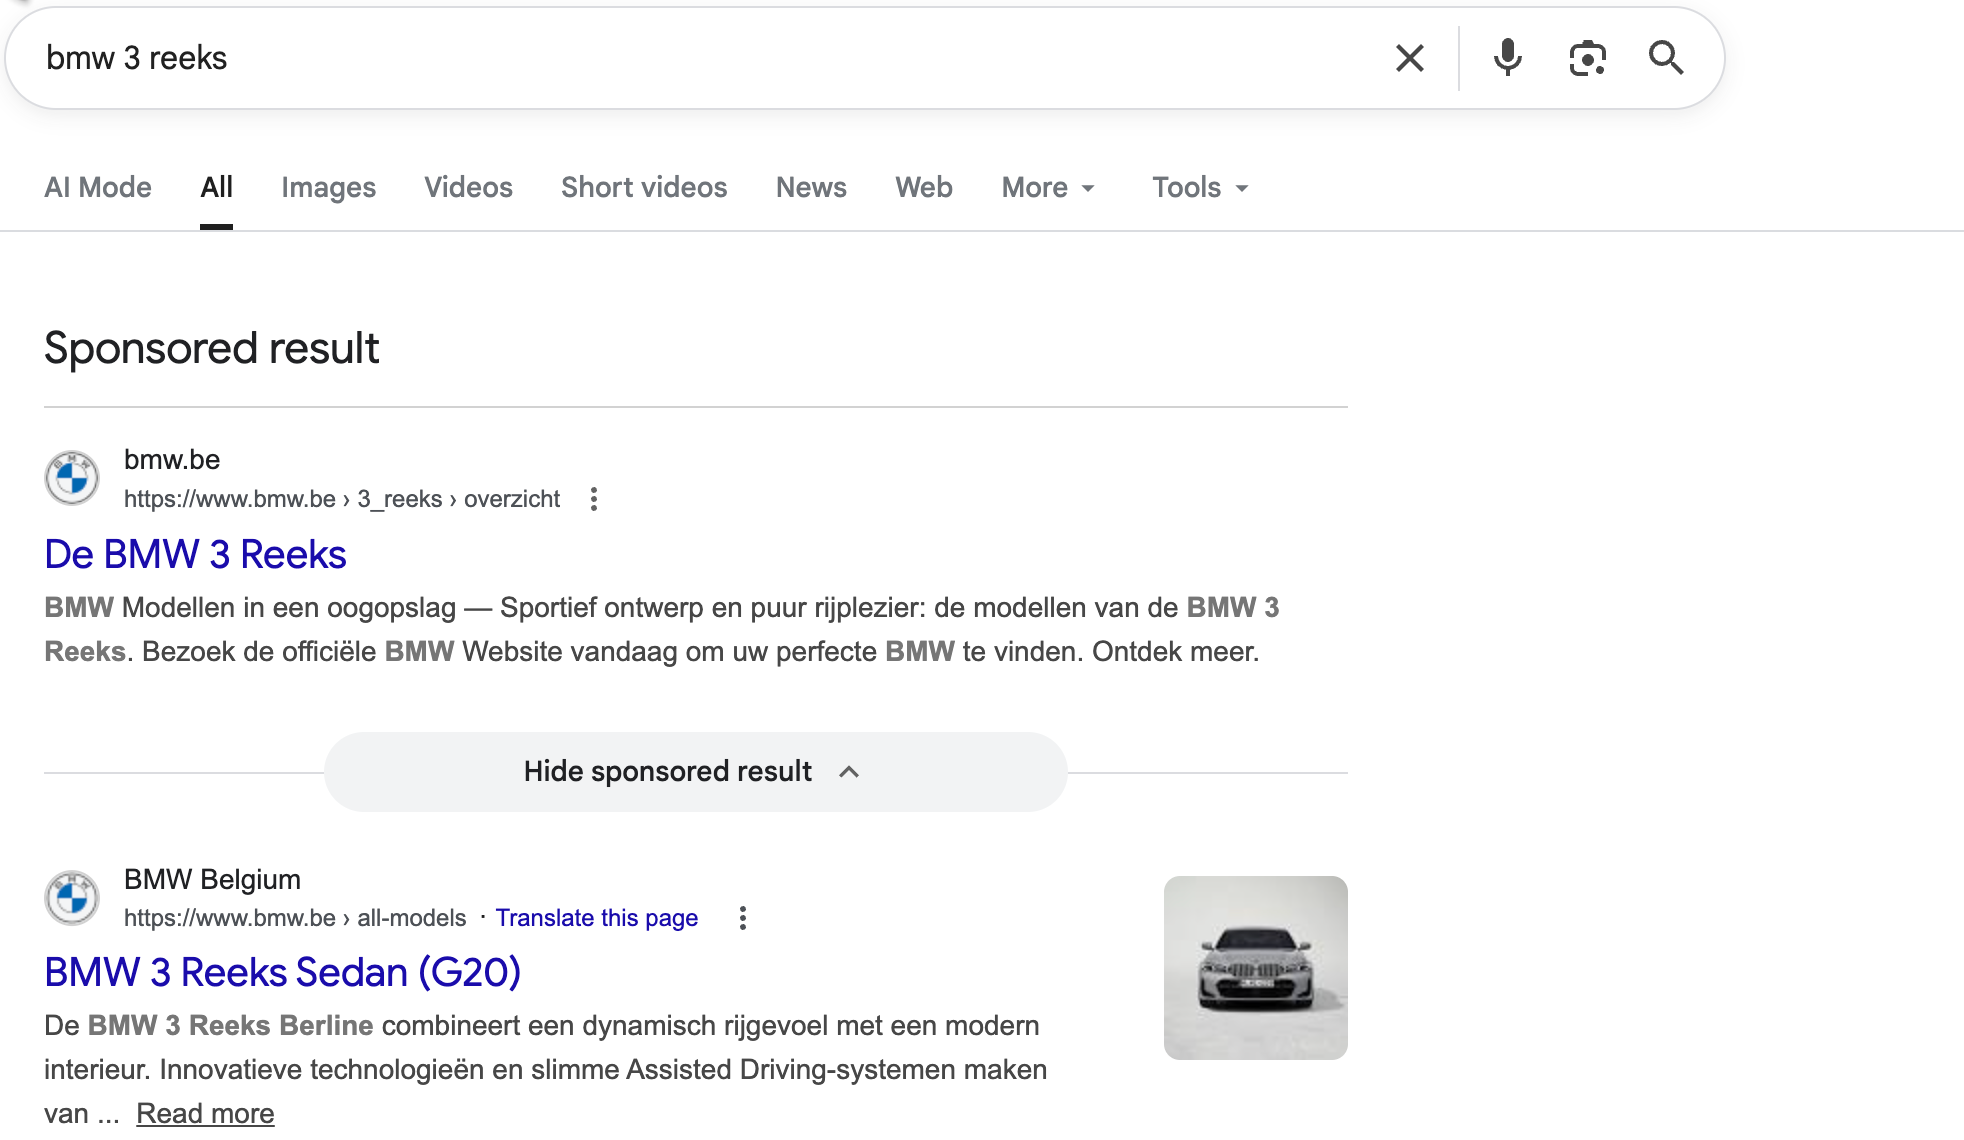Select the Short videos tab
The image size is (1964, 1140).
point(644,187)
